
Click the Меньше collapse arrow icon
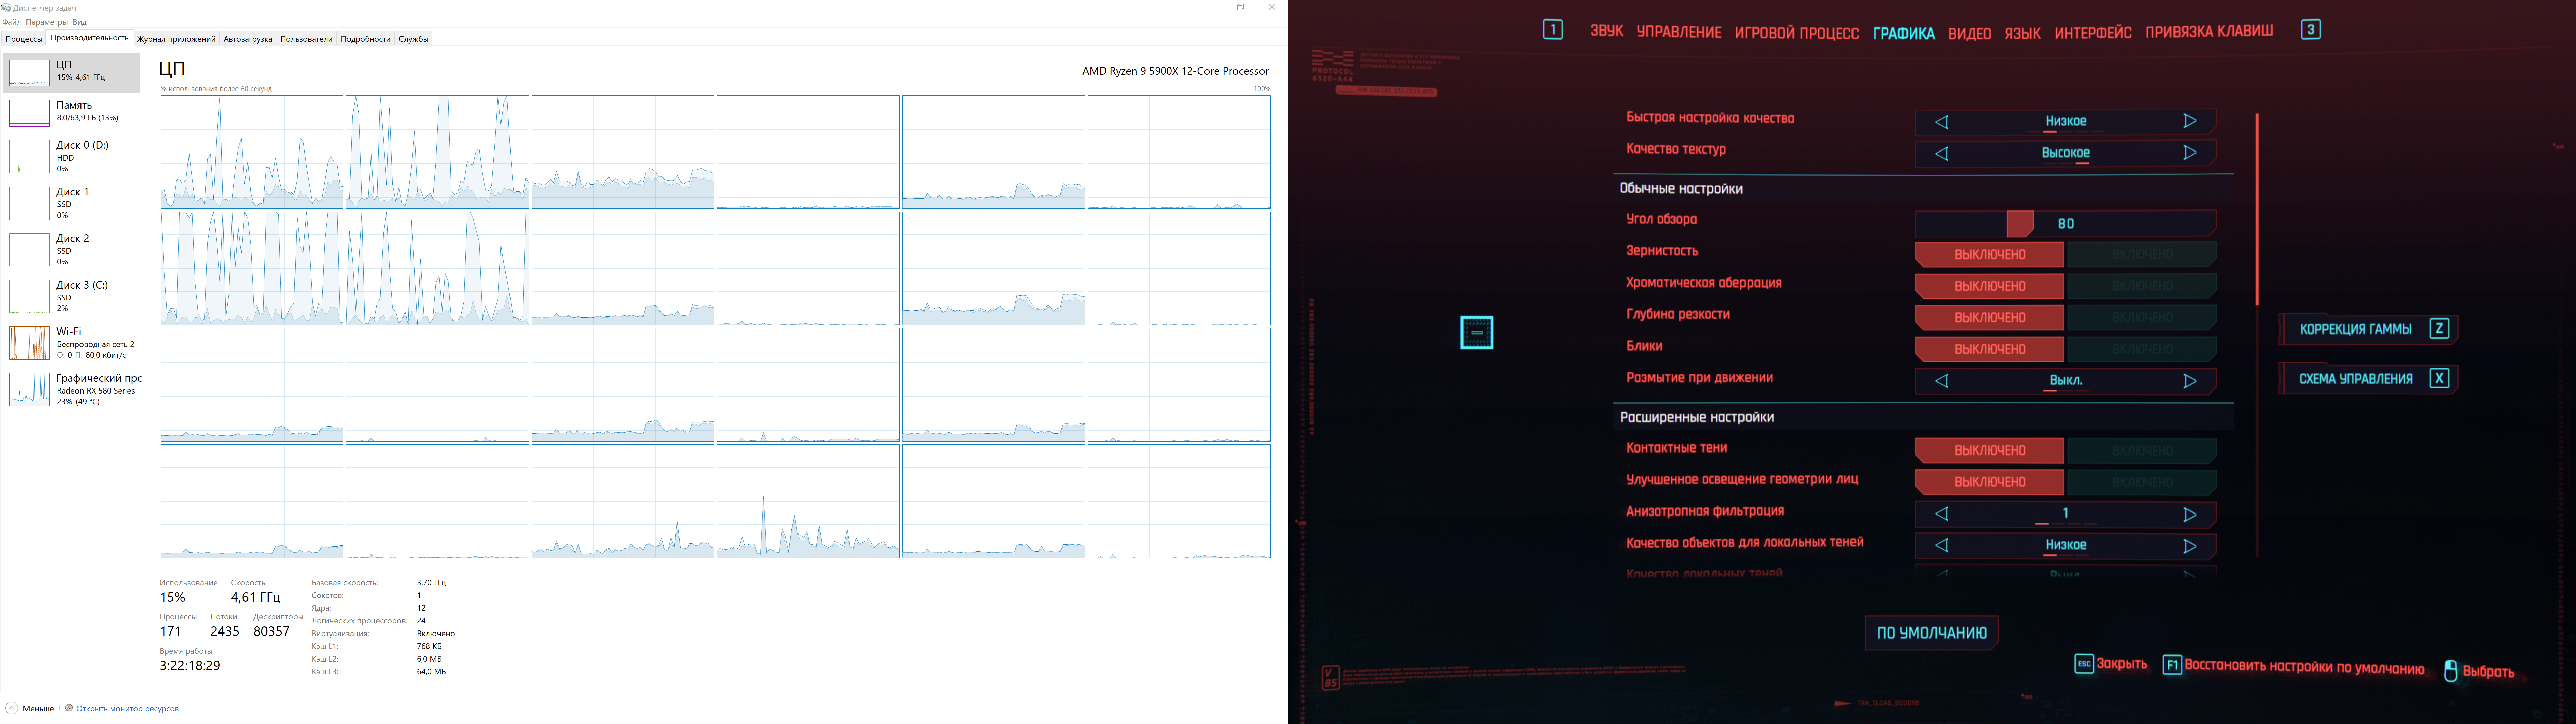pos(12,708)
